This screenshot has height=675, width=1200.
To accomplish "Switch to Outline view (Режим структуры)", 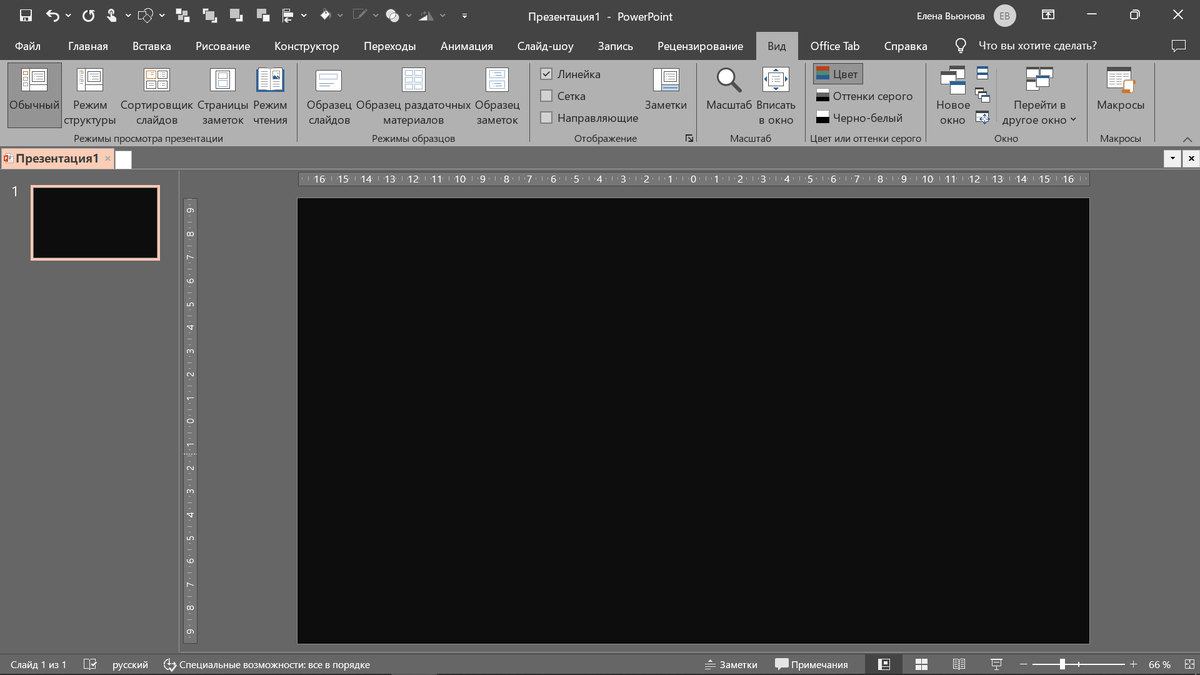I will click(x=90, y=95).
